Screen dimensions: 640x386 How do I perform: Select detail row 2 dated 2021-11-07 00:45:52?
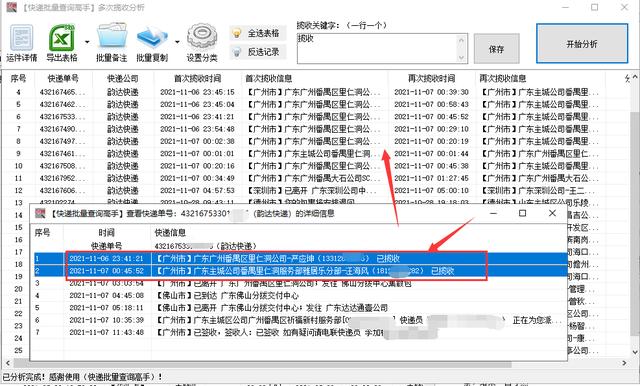coord(300,271)
